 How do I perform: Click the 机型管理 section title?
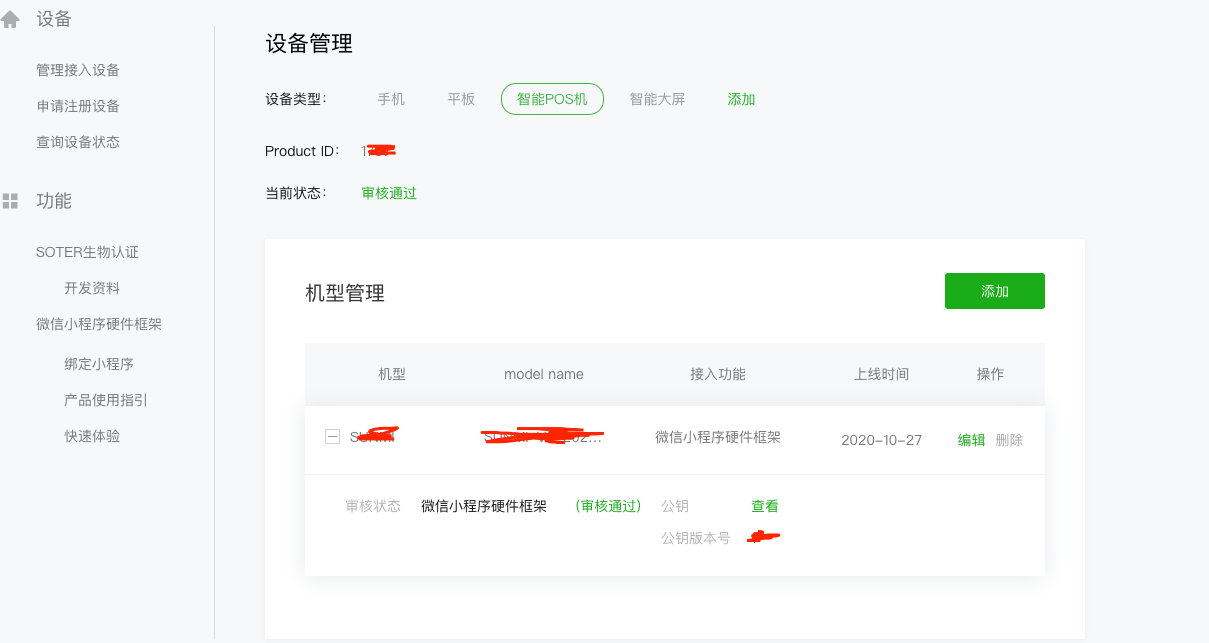tap(345, 293)
